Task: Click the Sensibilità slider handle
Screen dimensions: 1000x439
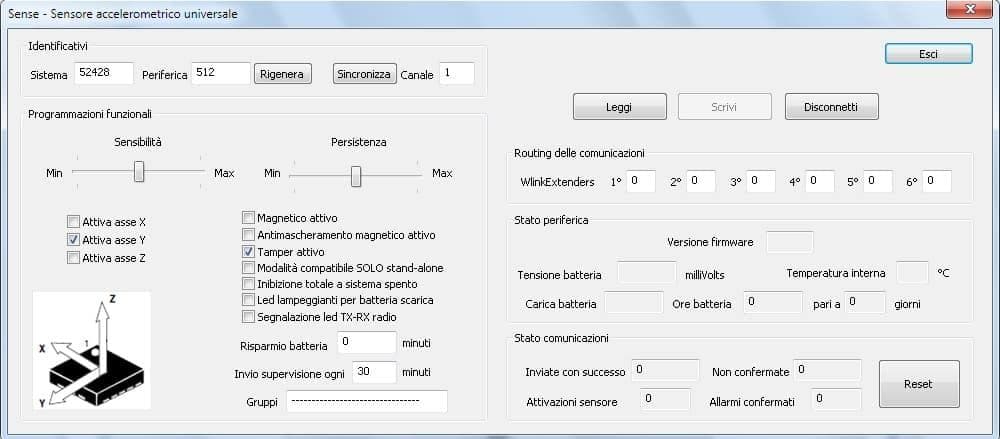Action: tap(139, 173)
